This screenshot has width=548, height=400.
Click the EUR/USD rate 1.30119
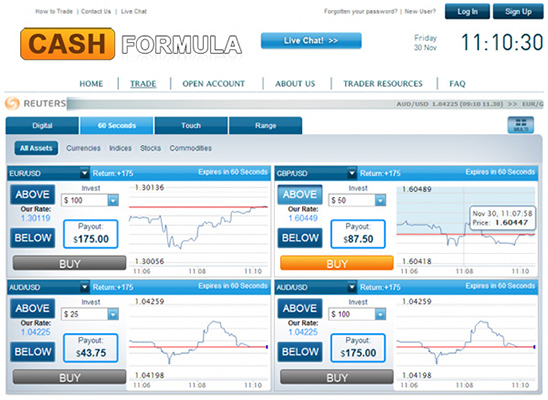(35, 218)
